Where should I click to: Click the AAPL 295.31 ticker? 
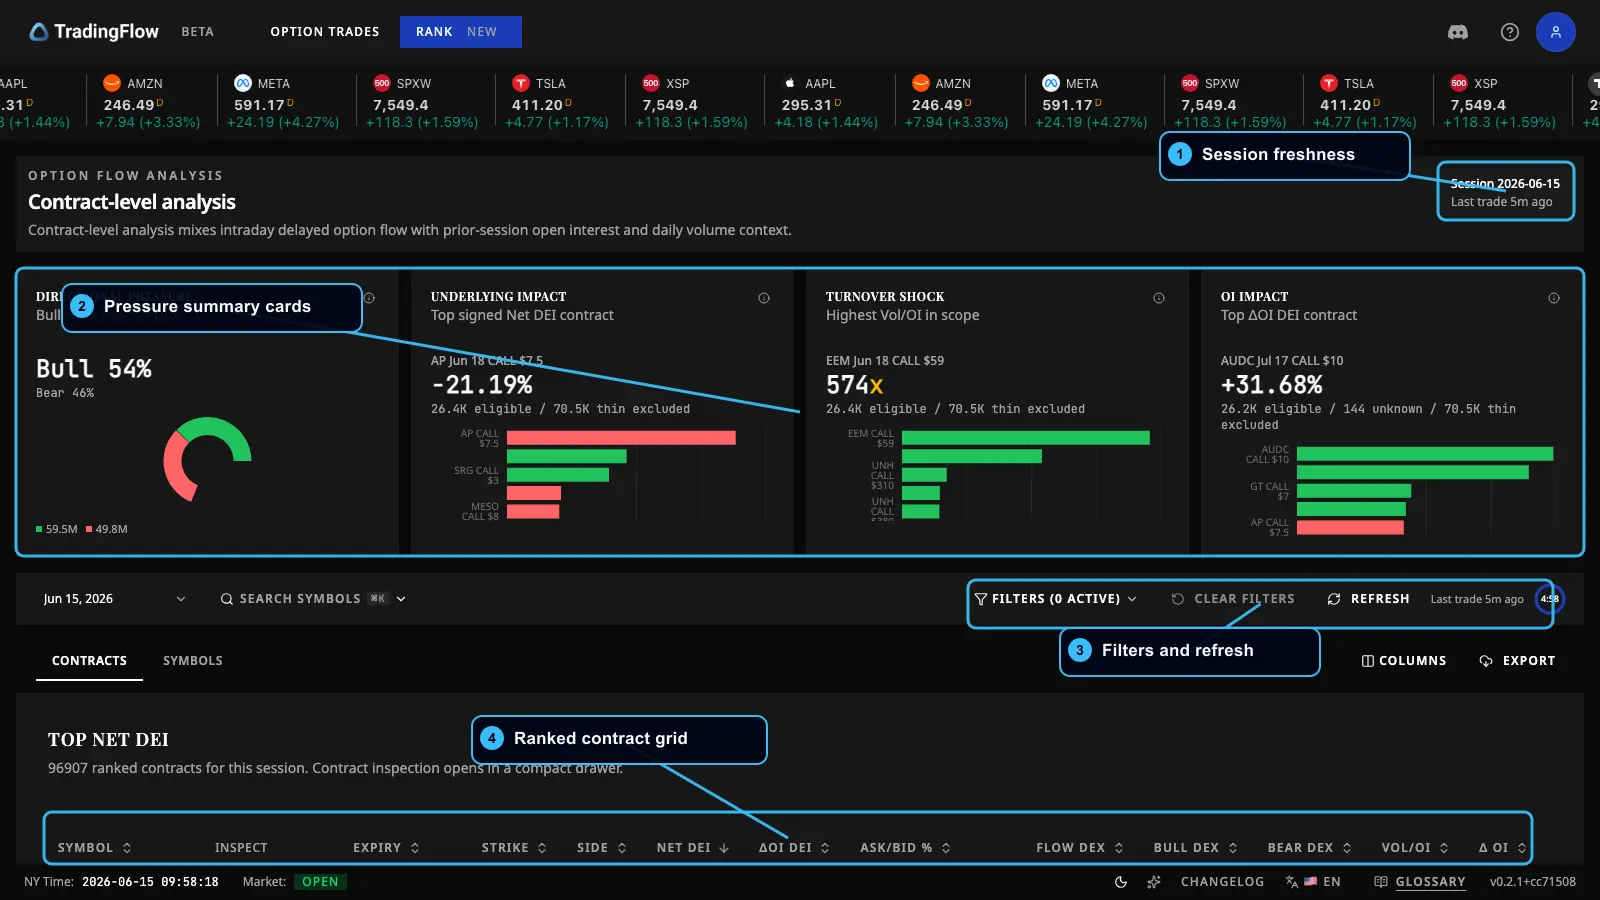pyautogui.click(x=827, y=102)
